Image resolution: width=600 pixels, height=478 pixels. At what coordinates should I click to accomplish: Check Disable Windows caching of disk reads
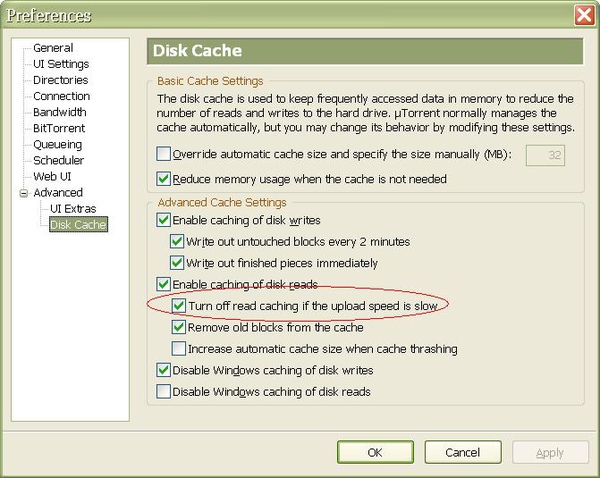tap(164, 392)
